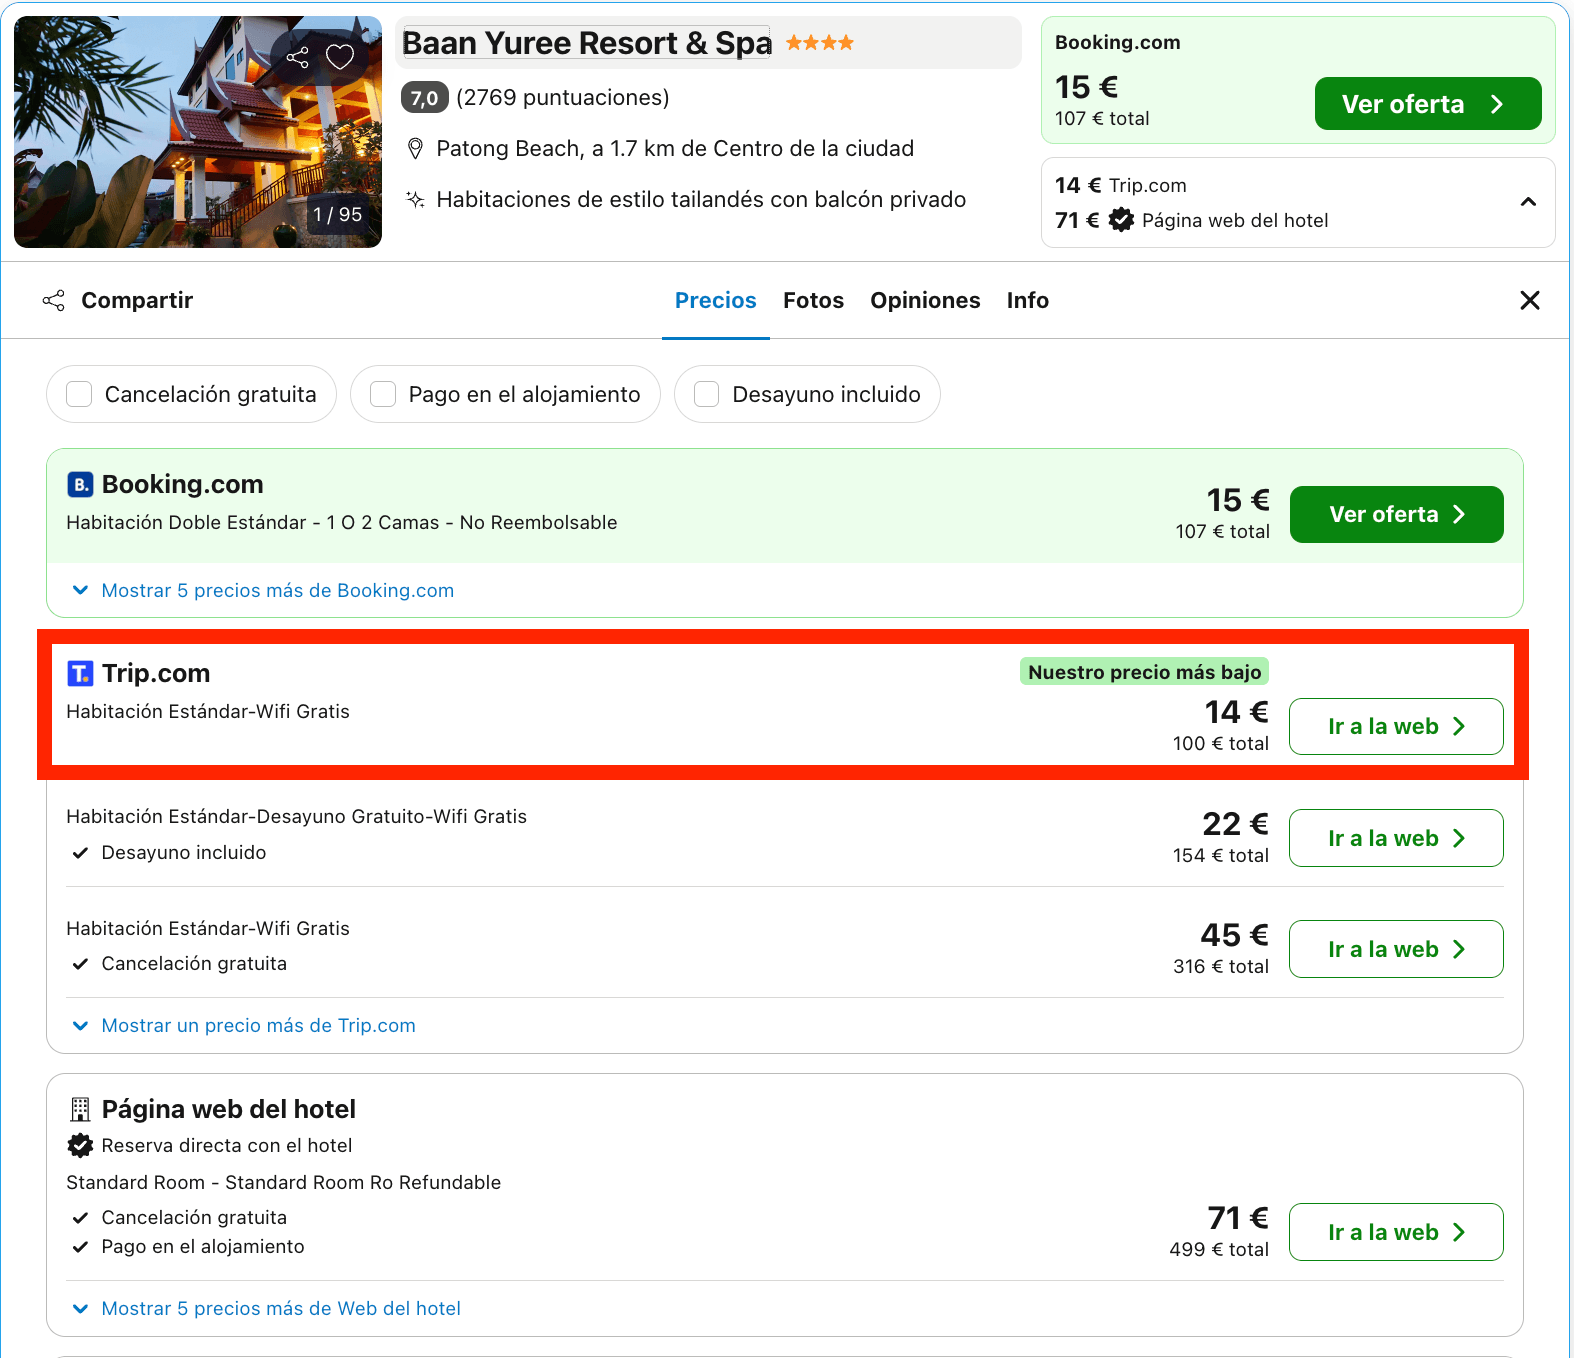This screenshot has width=1574, height=1358.
Task: Click Ver oferta in the Booking.com price row
Action: (1396, 514)
